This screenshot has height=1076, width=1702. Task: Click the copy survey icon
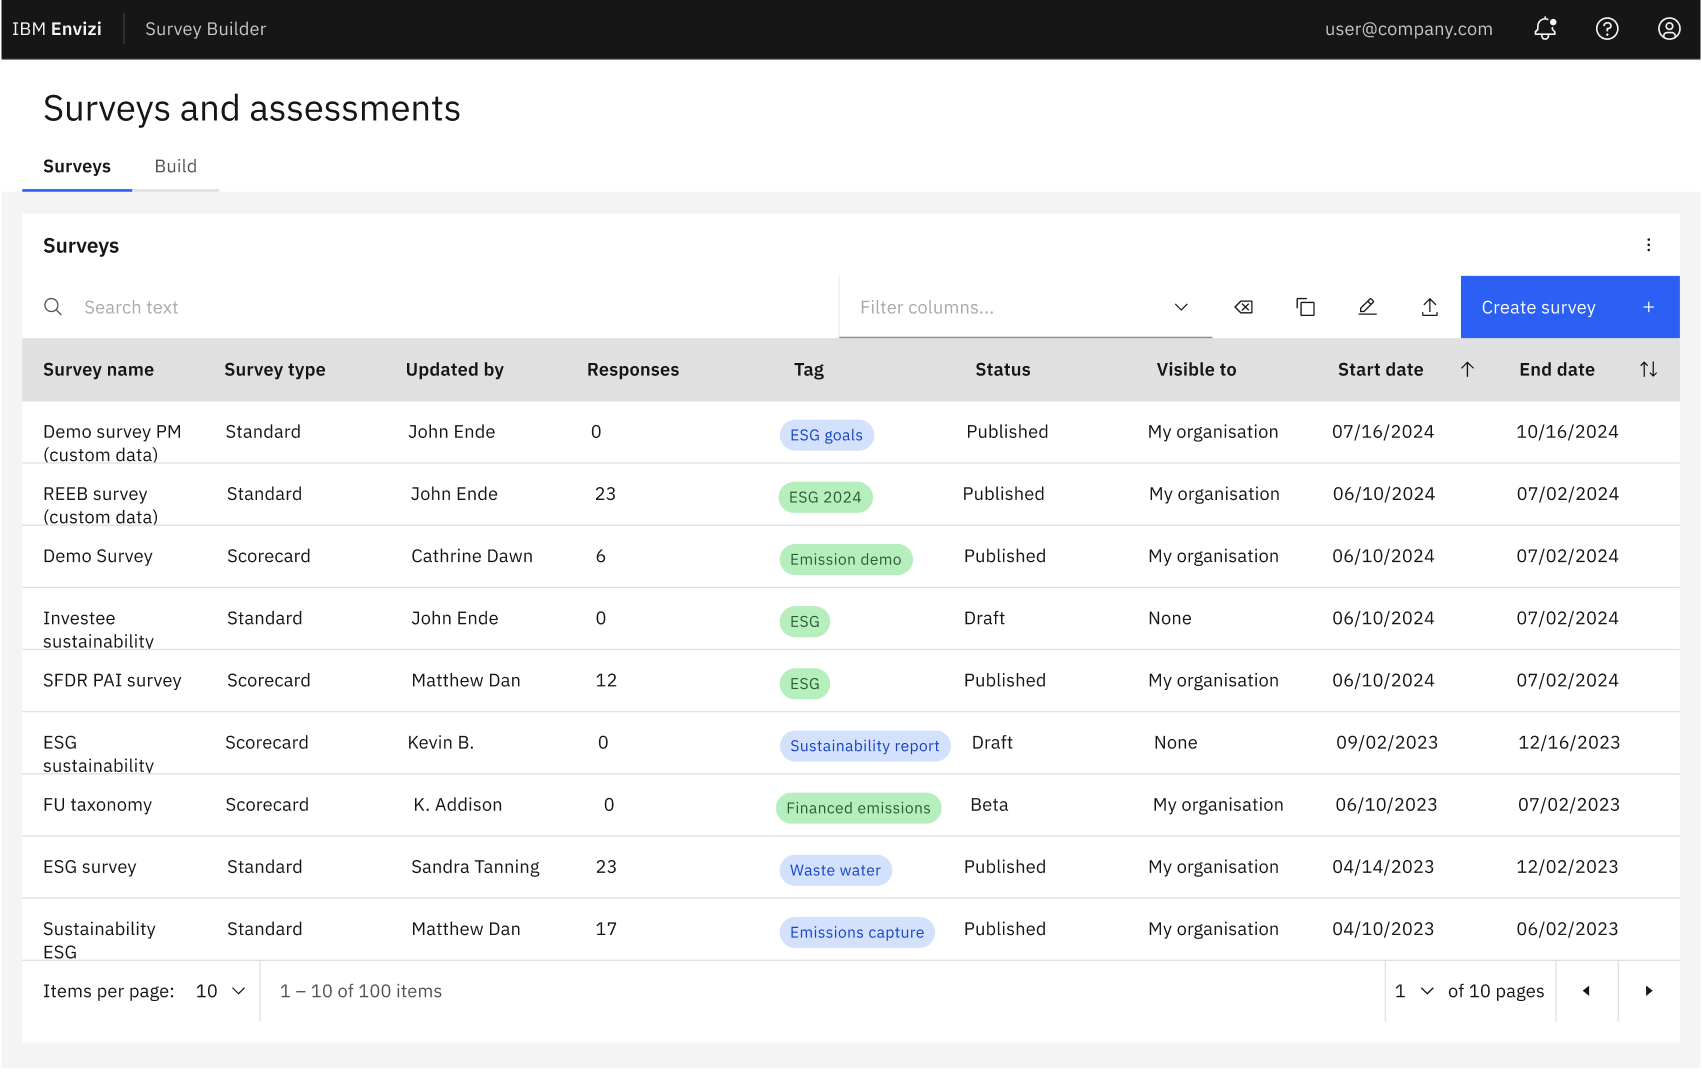click(x=1305, y=307)
